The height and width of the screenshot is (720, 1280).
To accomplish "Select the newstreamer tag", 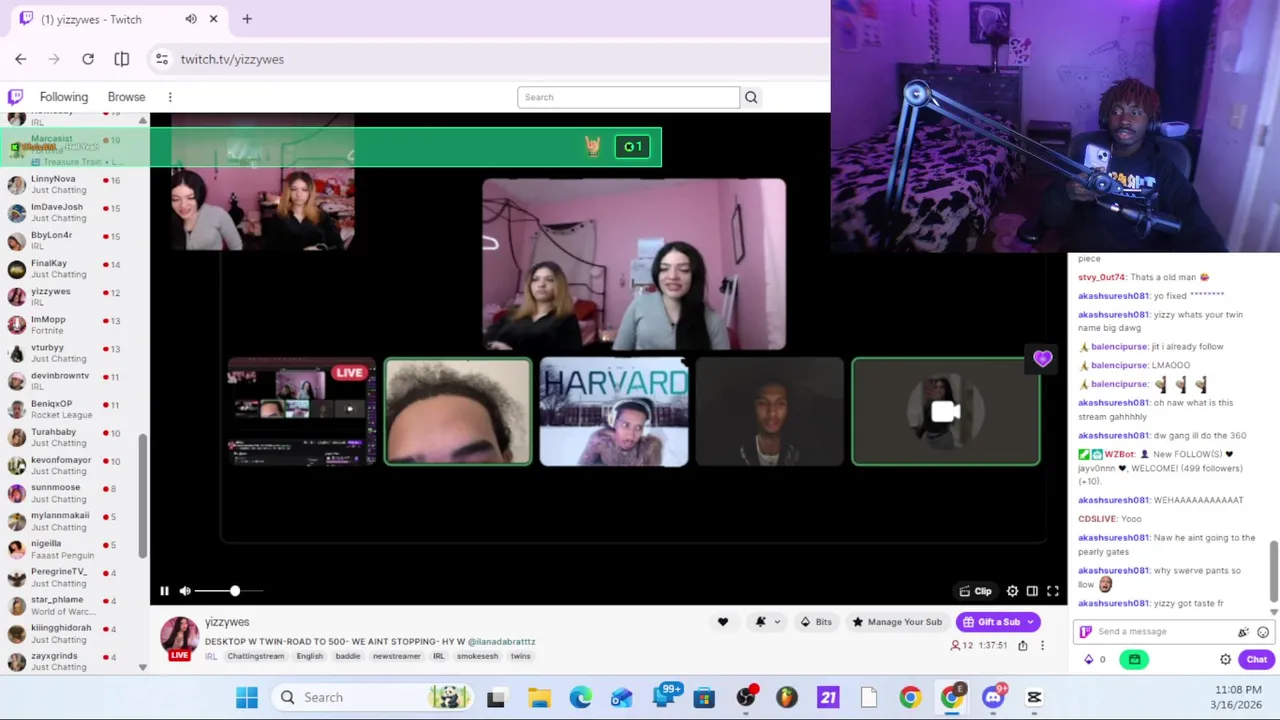I will (x=397, y=656).
